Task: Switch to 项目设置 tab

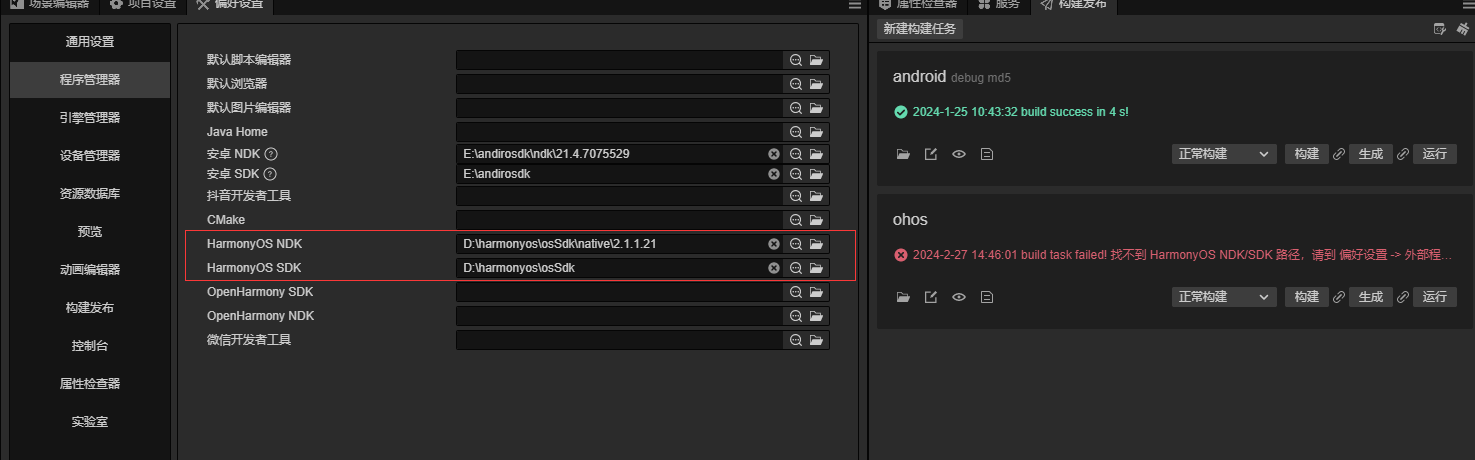Action: click(x=141, y=5)
